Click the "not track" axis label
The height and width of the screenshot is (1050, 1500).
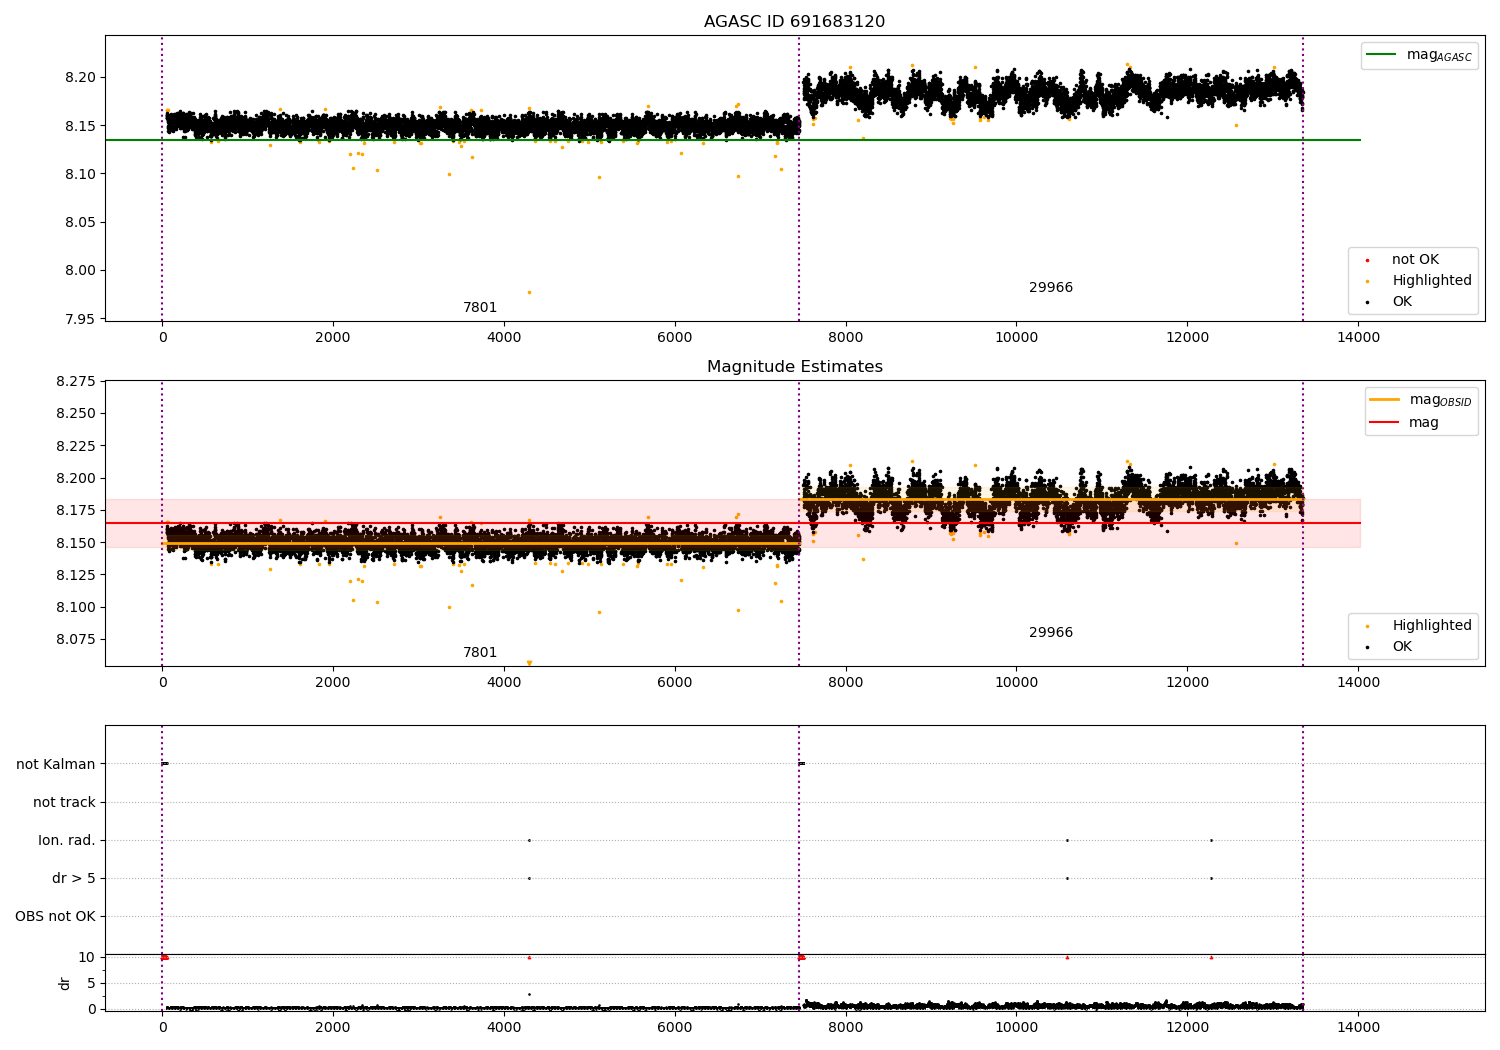pos(64,803)
